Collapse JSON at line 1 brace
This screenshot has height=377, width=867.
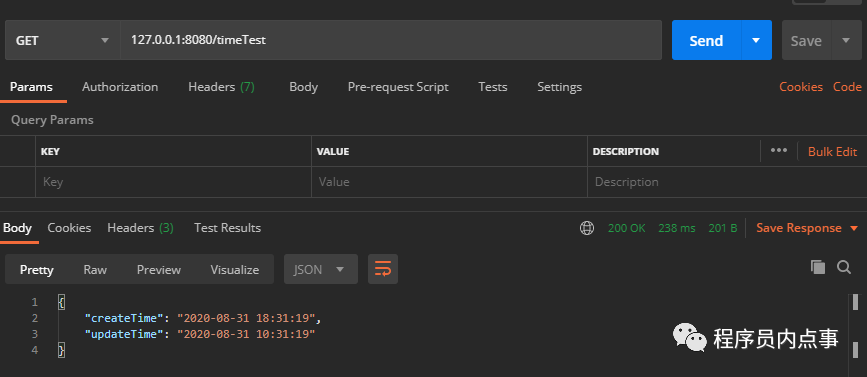click(x=61, y=302)
